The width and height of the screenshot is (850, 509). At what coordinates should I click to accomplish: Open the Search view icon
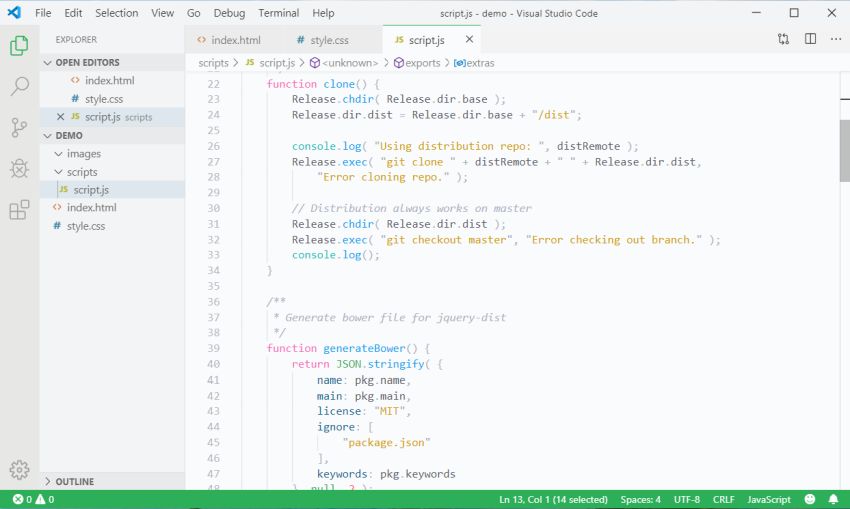[x=19, y=87]
